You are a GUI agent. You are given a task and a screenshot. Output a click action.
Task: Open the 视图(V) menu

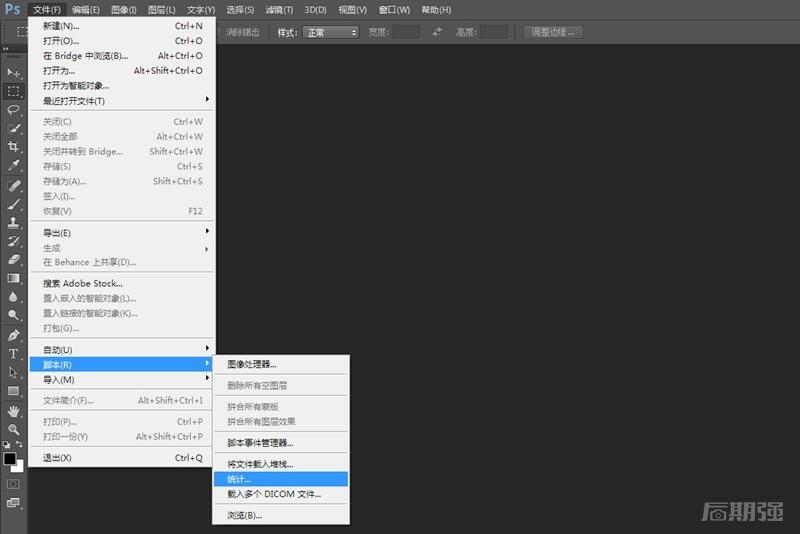353,10
